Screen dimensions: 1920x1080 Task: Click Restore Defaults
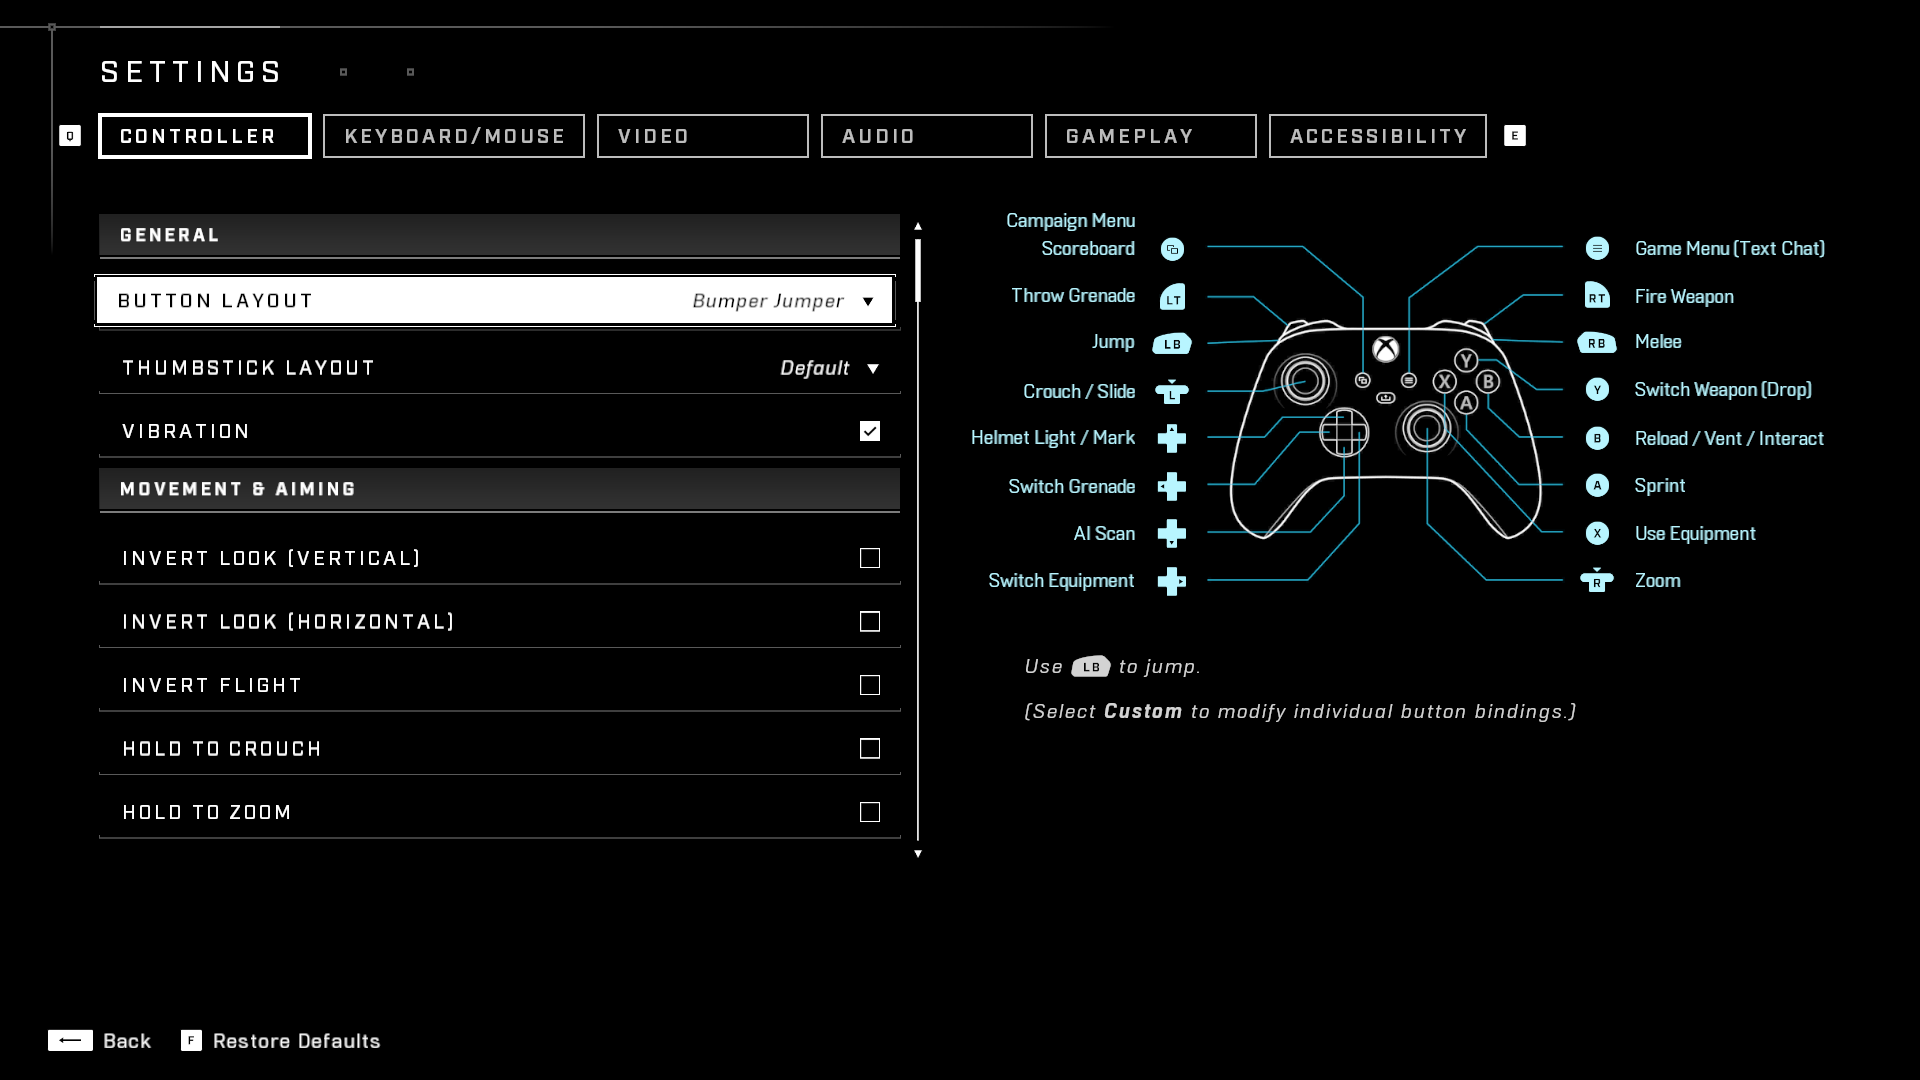(281, 1041)
